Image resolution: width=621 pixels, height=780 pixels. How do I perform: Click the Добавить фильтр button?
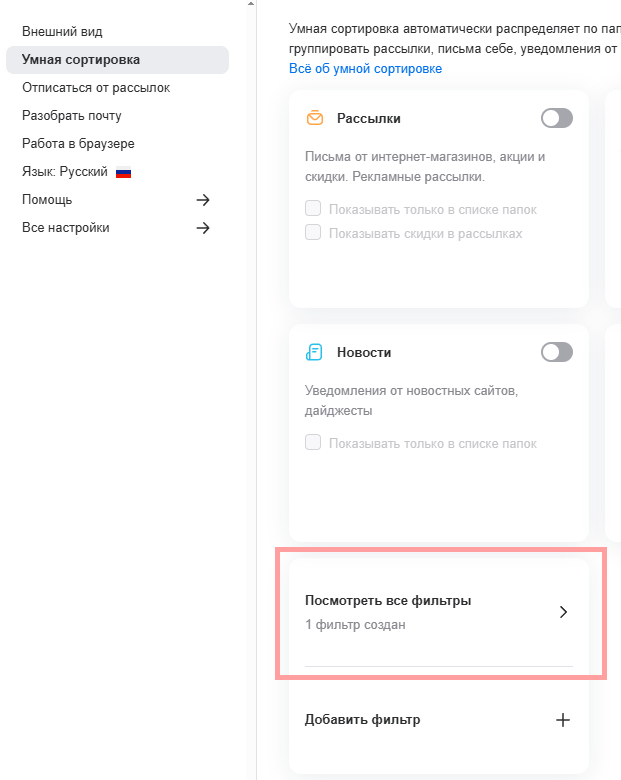click(x=362, y=720)
